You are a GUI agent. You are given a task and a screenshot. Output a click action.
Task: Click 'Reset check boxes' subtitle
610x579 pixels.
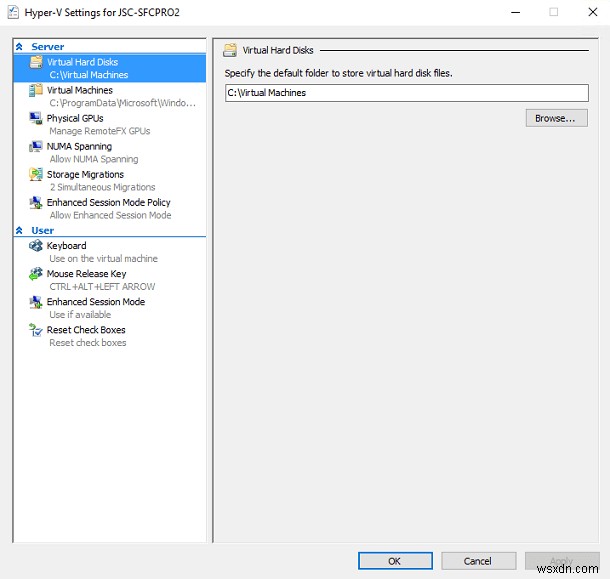[88, 342]
